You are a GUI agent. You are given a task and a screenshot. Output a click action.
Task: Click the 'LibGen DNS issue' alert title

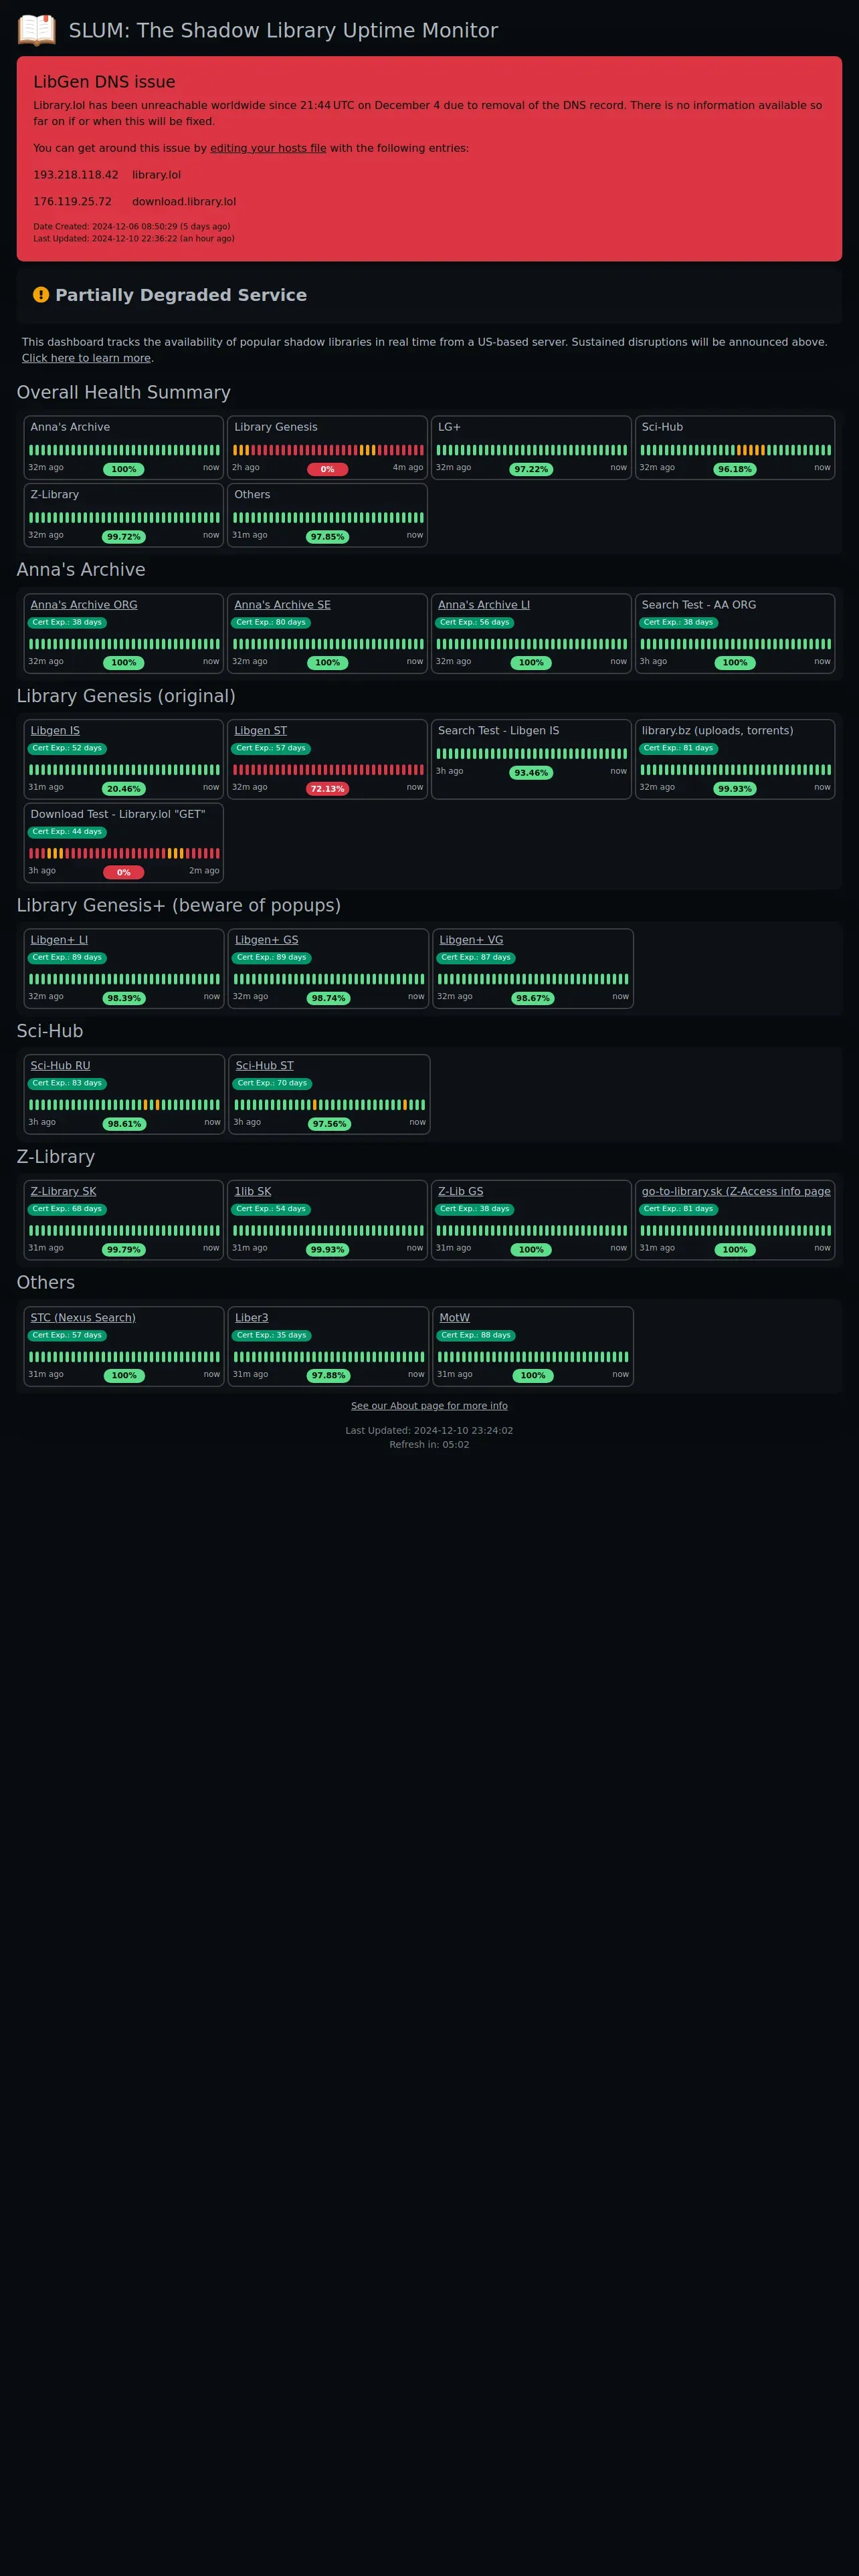pos(104,82)
